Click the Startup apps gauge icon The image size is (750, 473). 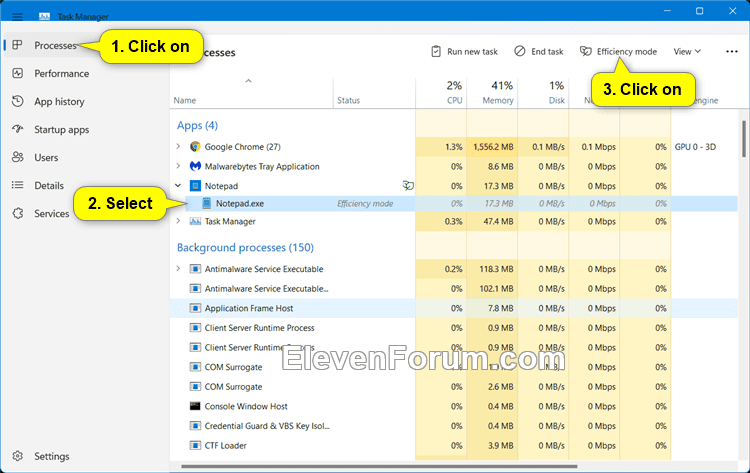[18, 129]
